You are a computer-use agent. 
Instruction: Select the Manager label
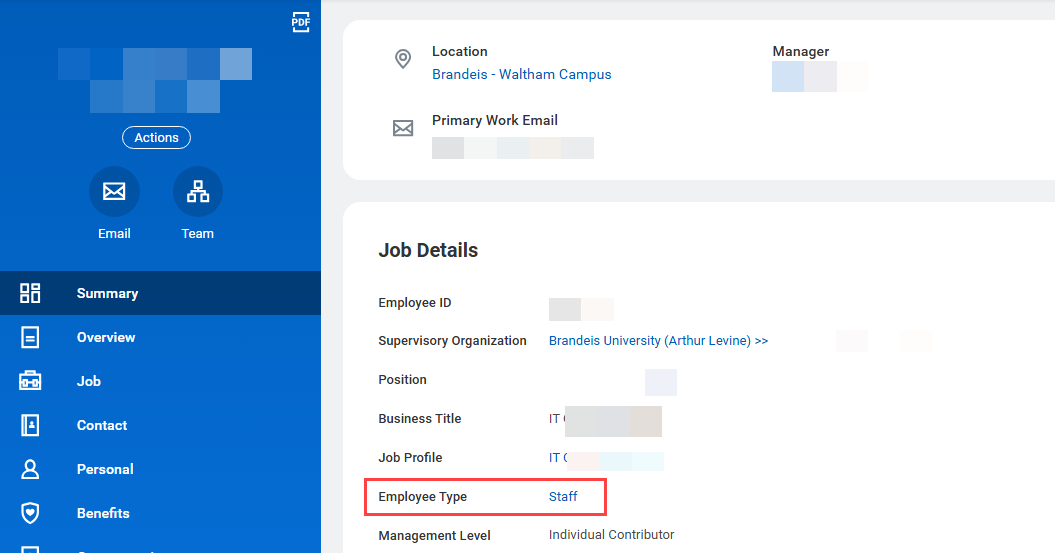point(801,51)
